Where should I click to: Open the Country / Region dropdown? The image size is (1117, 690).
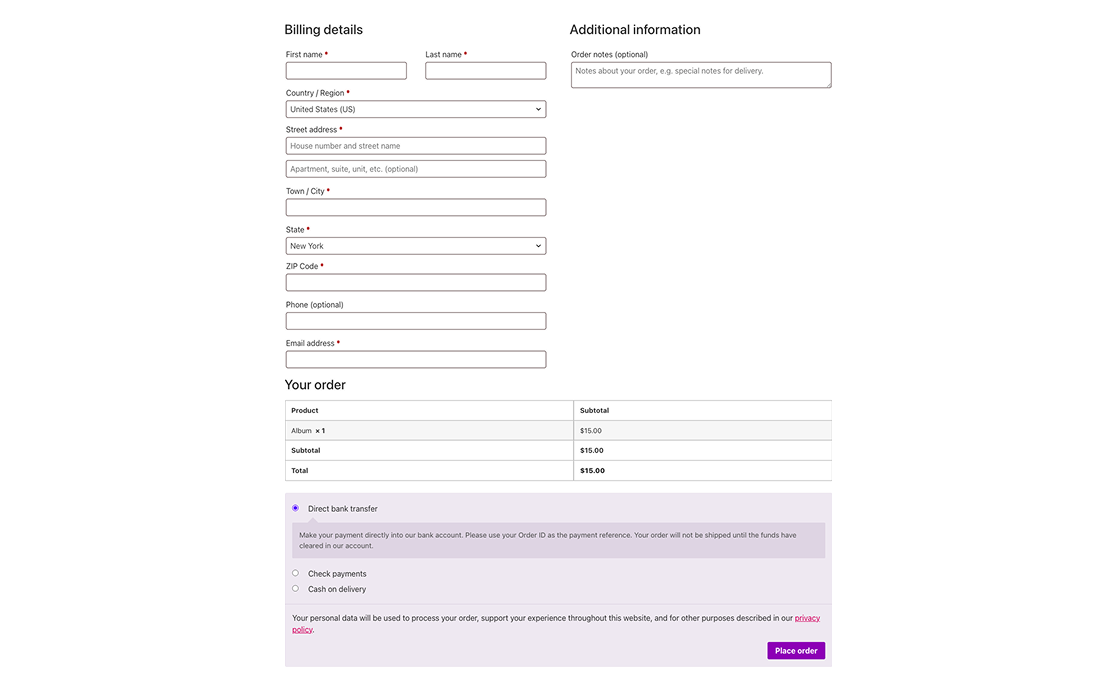click(x=415, y=109)
